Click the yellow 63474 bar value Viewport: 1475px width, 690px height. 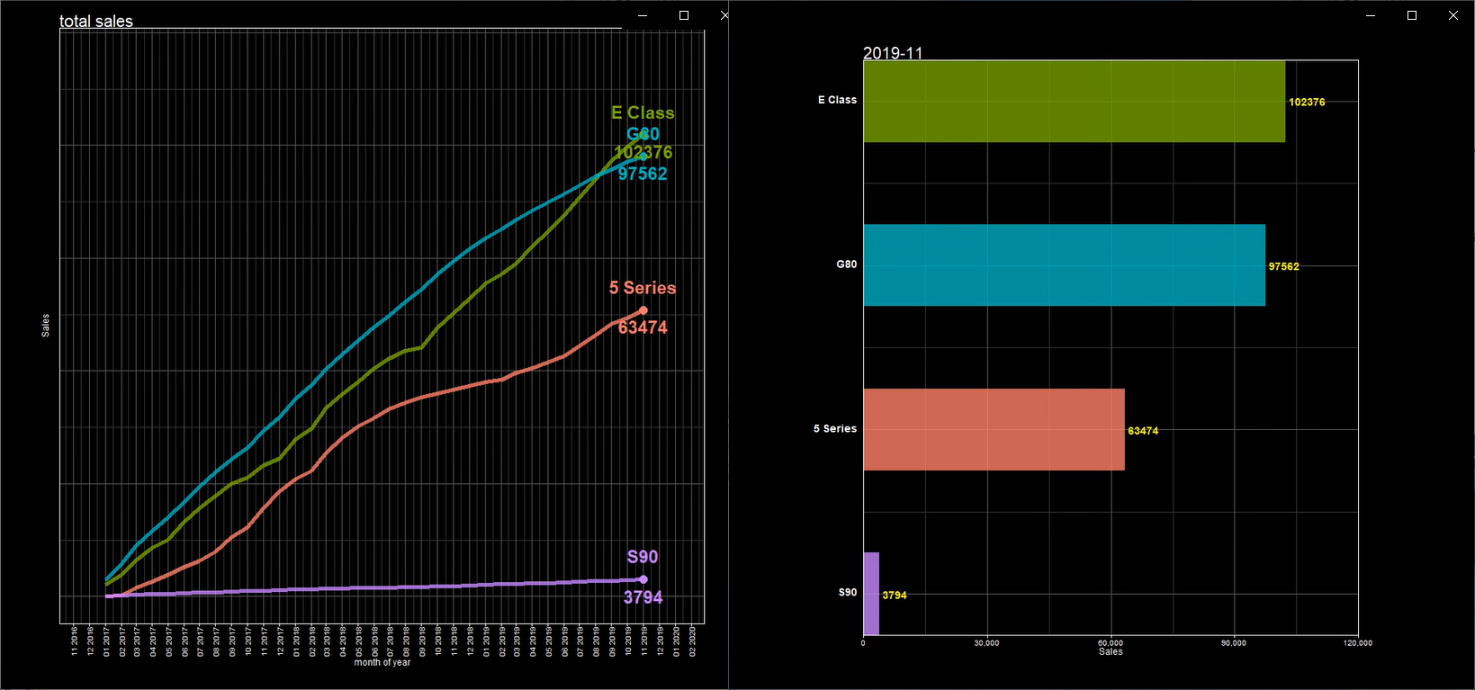coord(1143,431)
